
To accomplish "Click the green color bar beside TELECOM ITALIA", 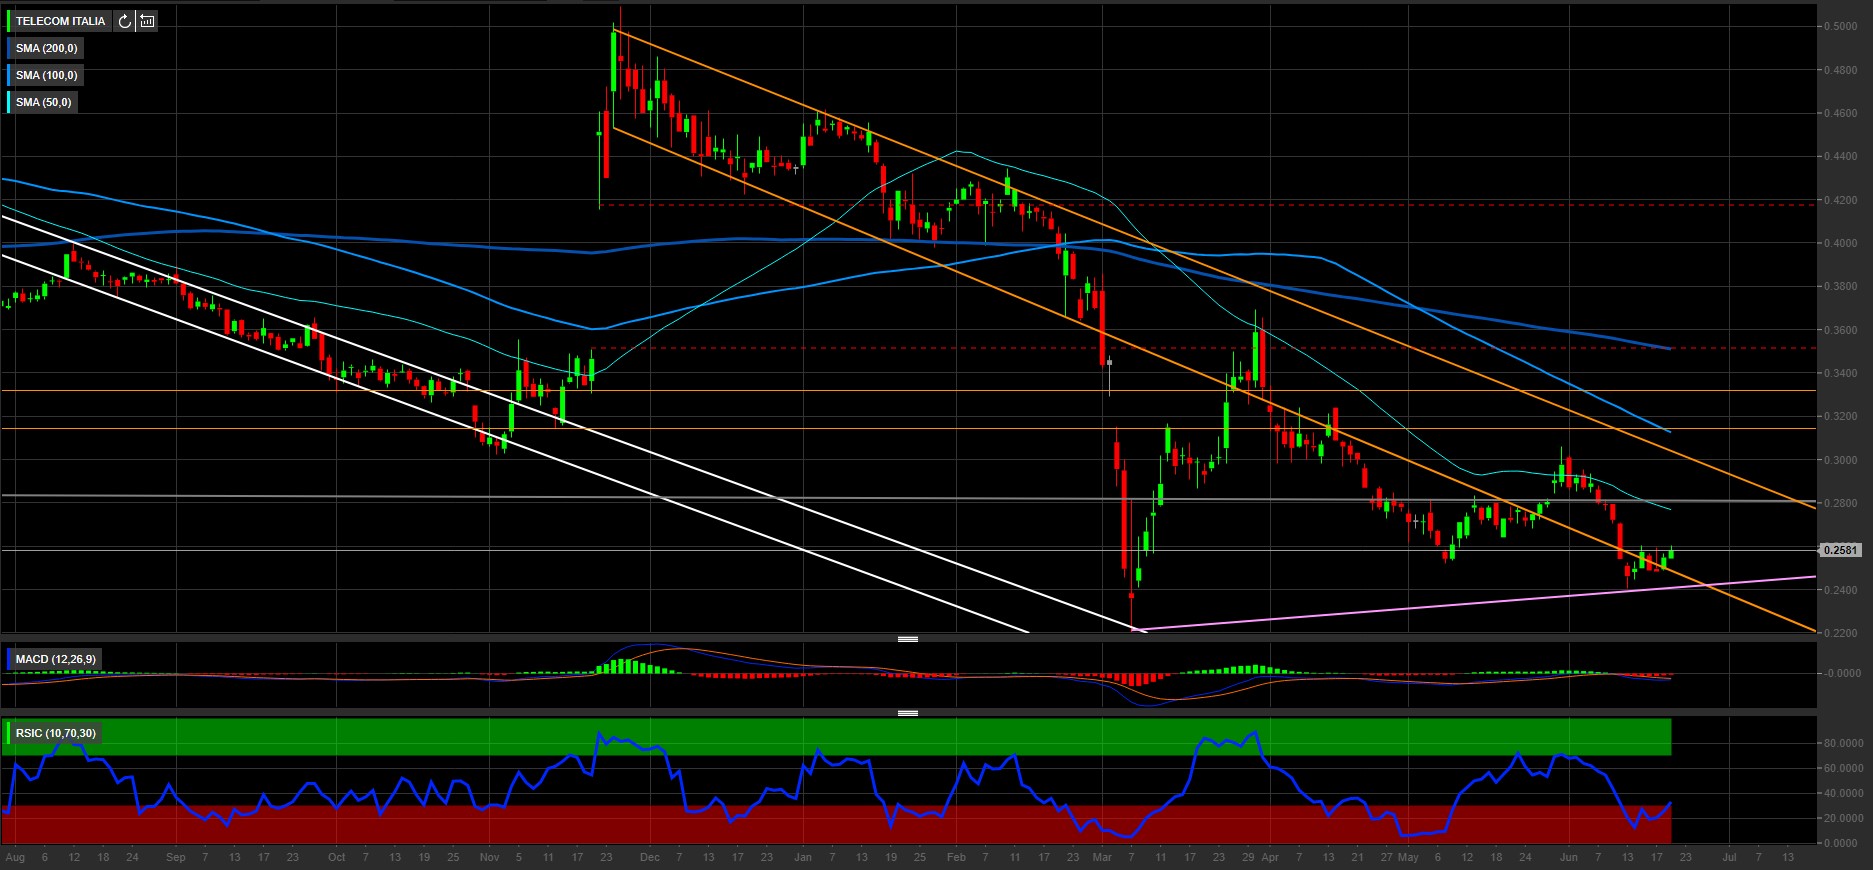I will click(x=9, y=21).
